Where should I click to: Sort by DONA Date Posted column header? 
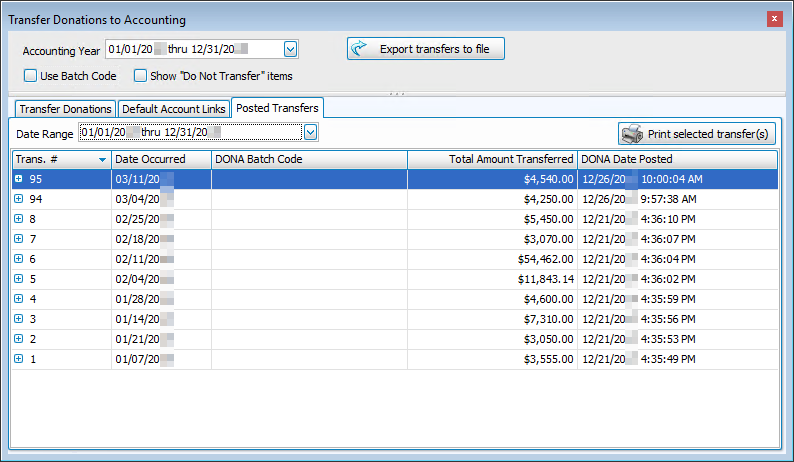coord(676,159)
